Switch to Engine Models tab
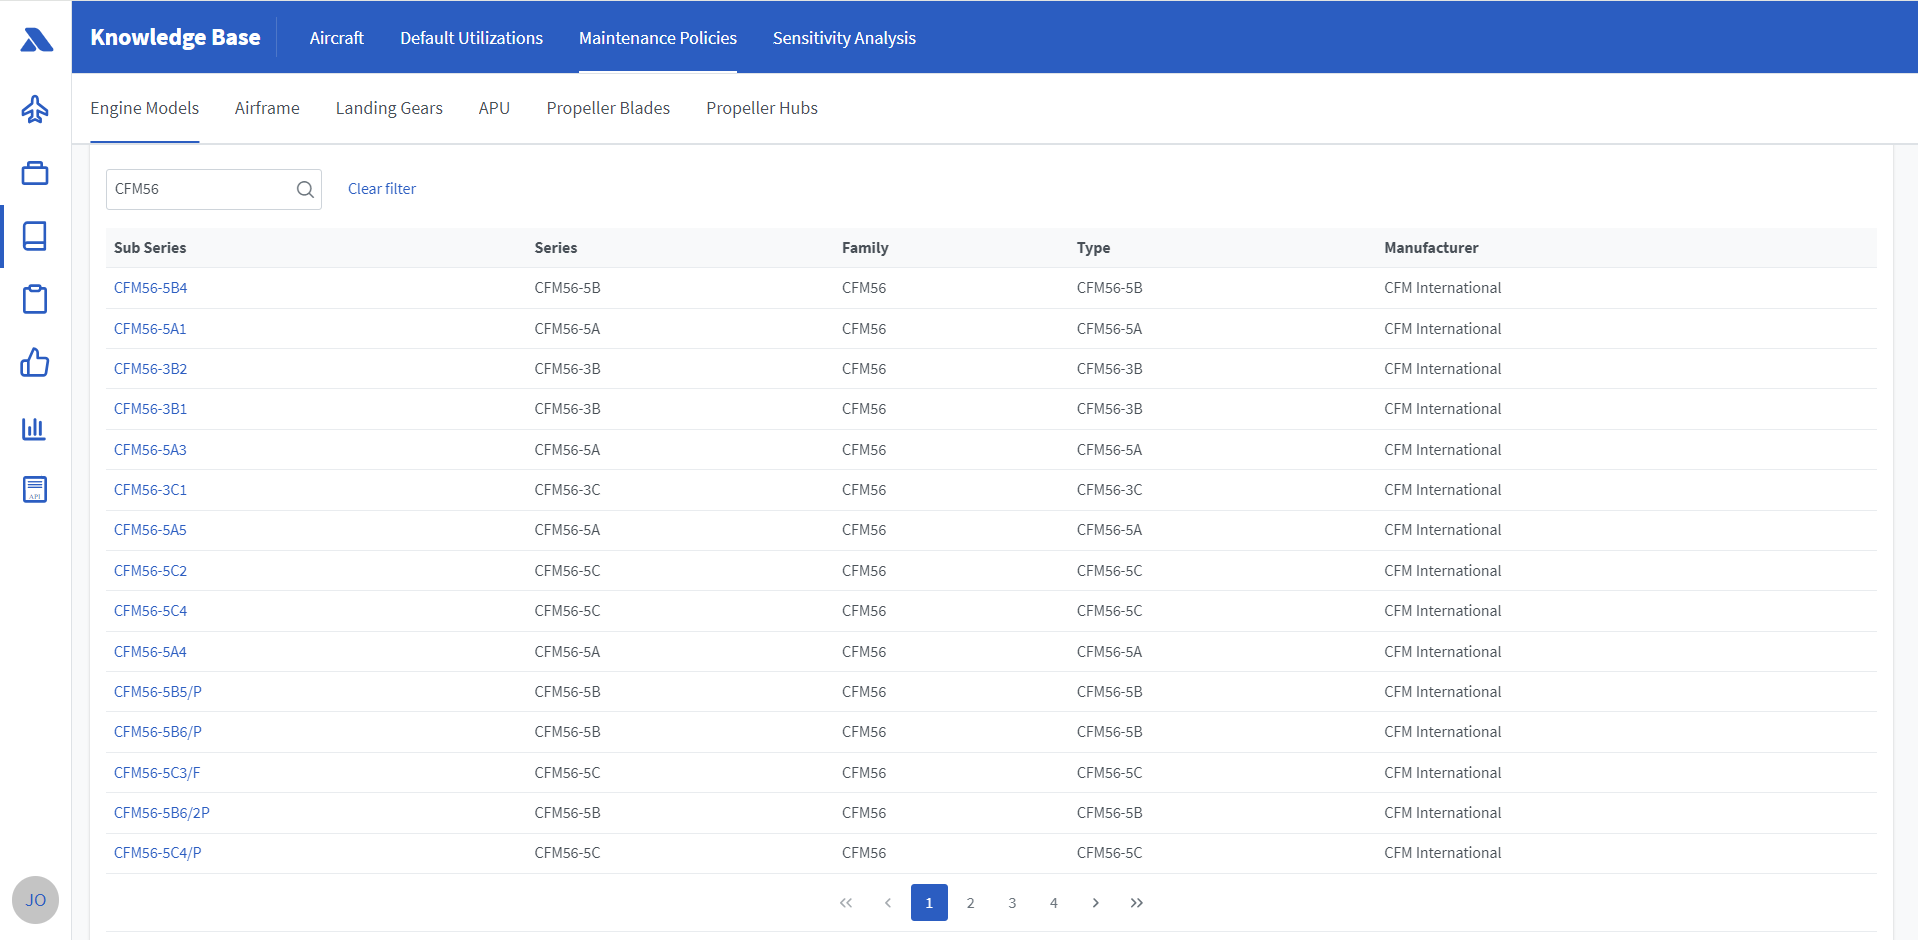 pos(145,108)
